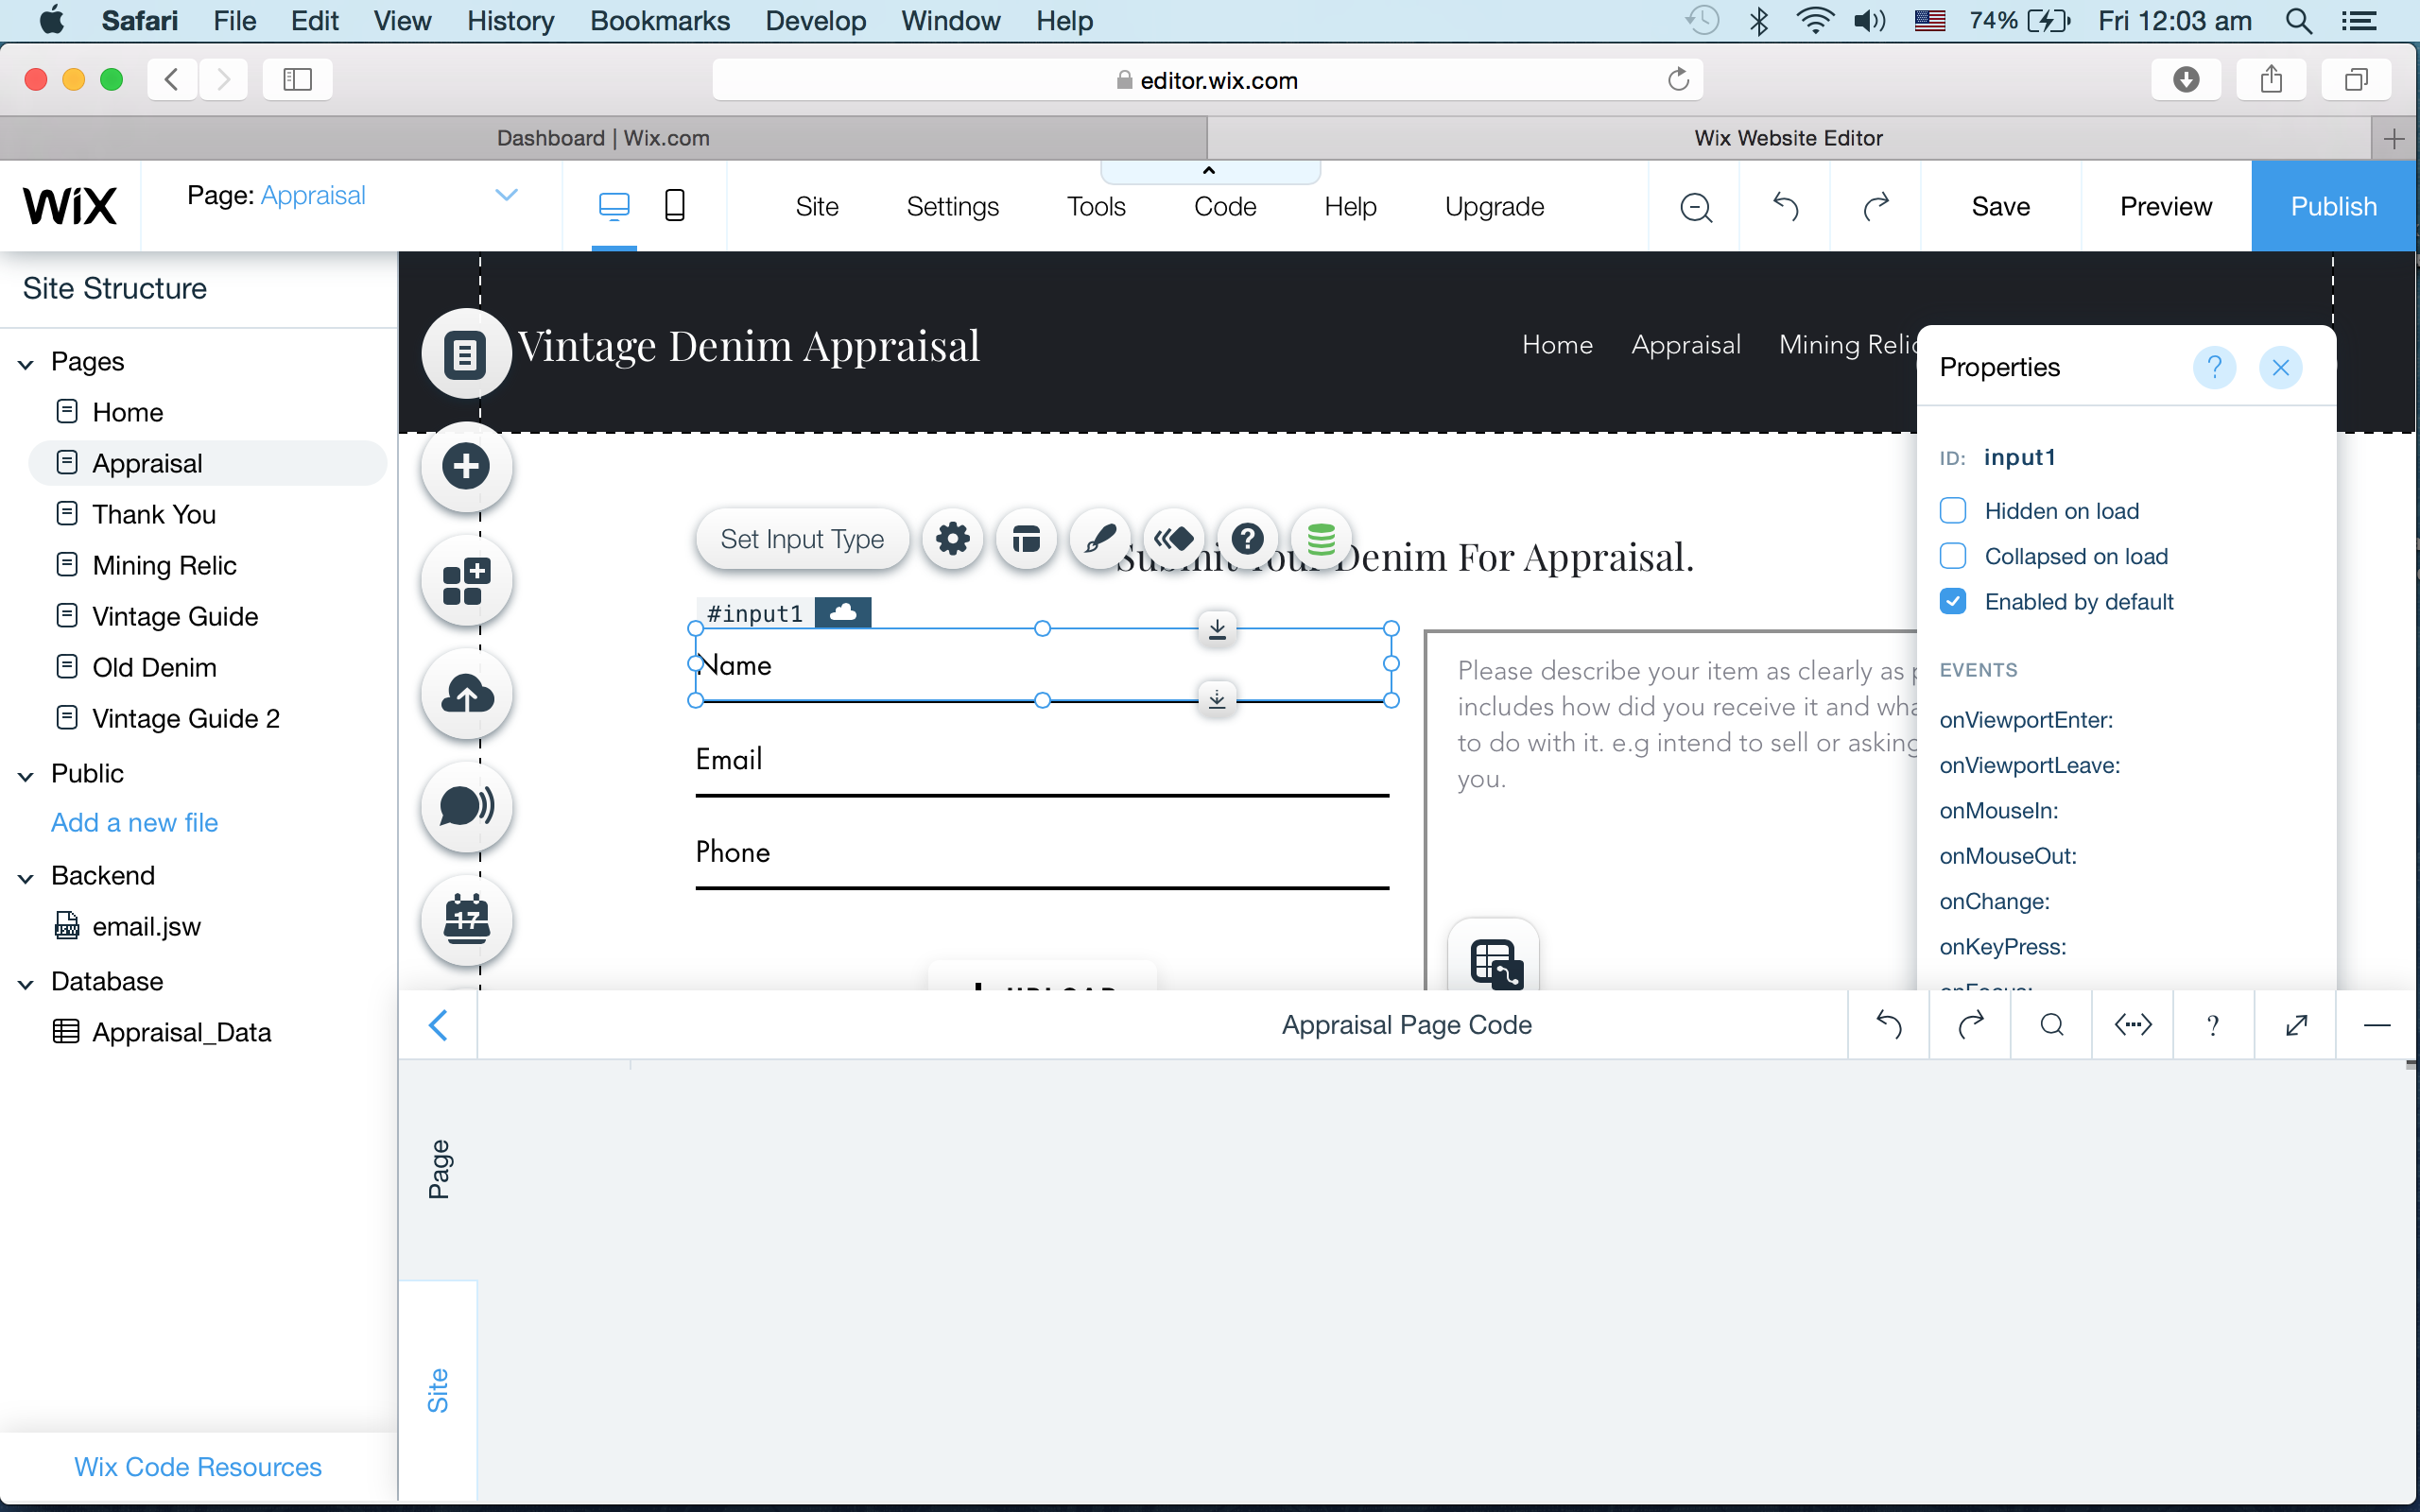Open input settings gear icon

point(952,539)
